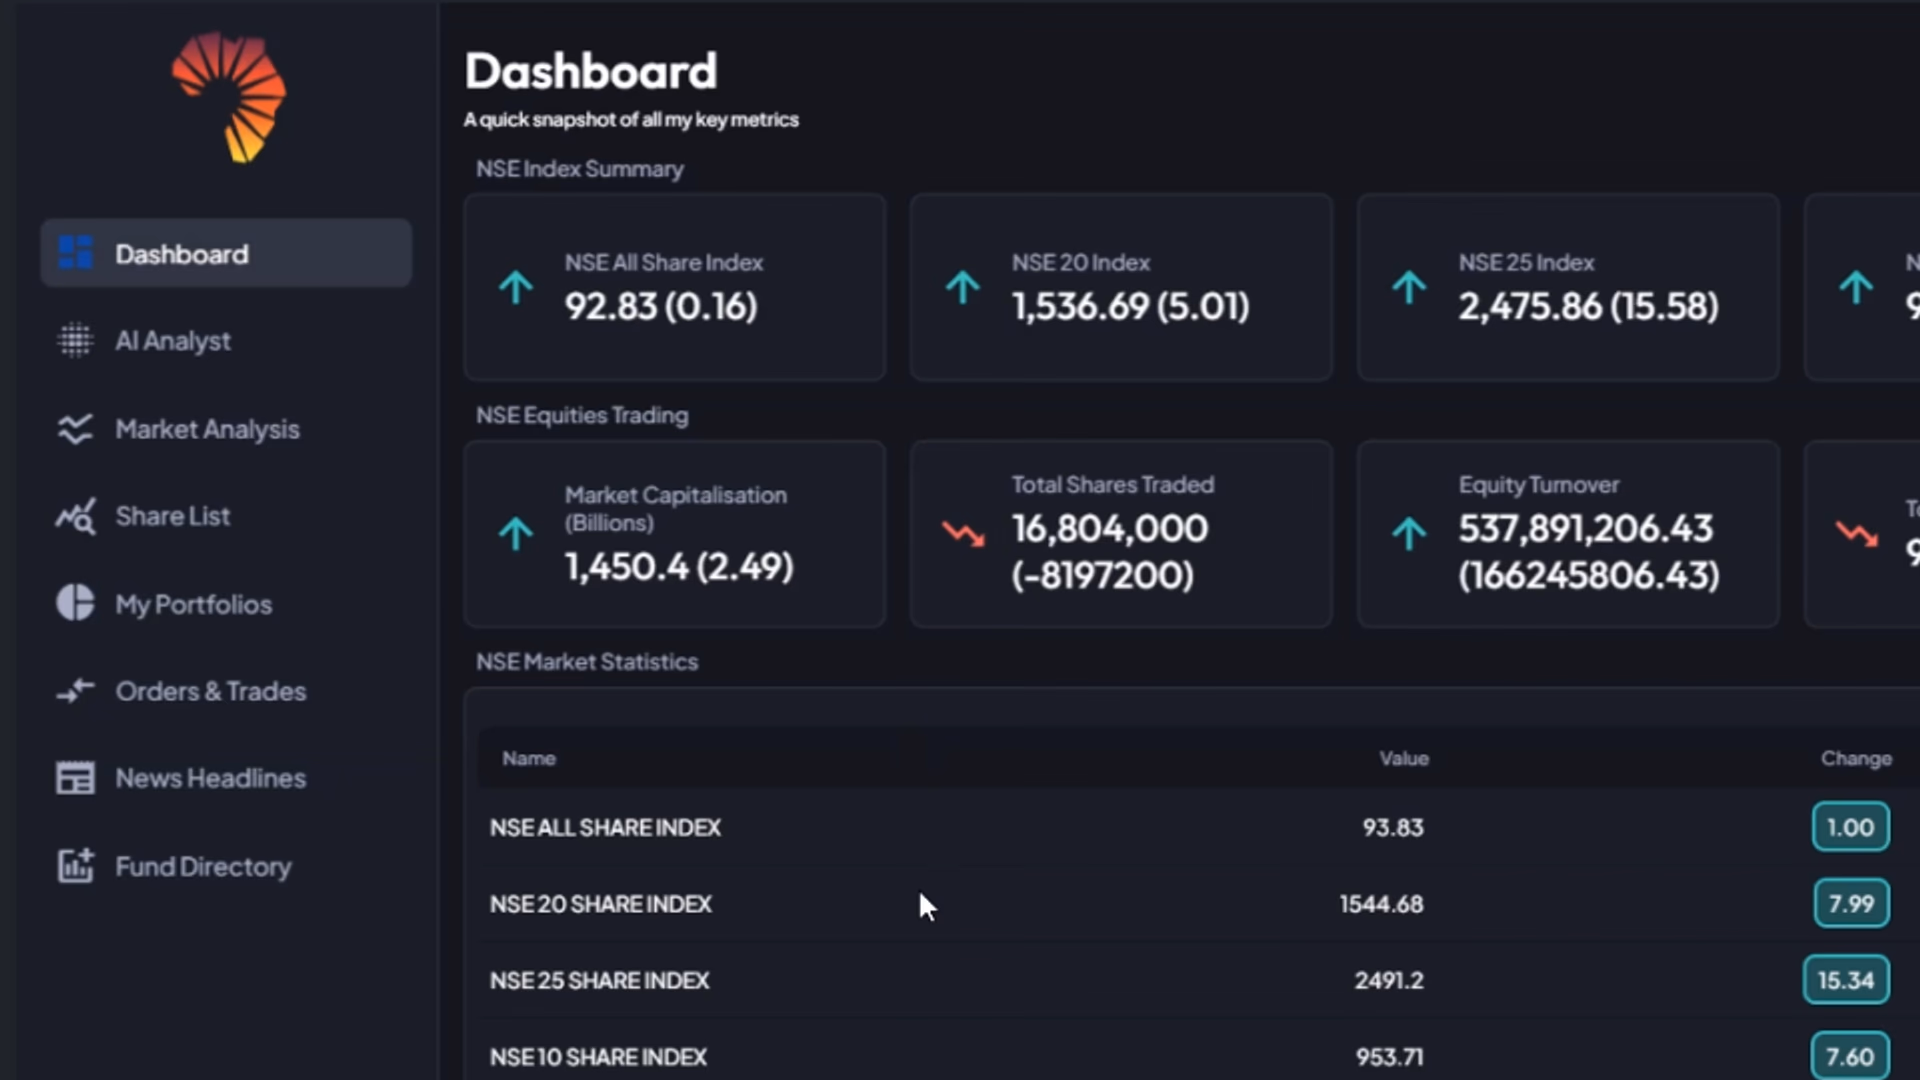Click the News Headlines newspaper icon
This screenshot has width=1920, height=1080.
pos(75,778)
